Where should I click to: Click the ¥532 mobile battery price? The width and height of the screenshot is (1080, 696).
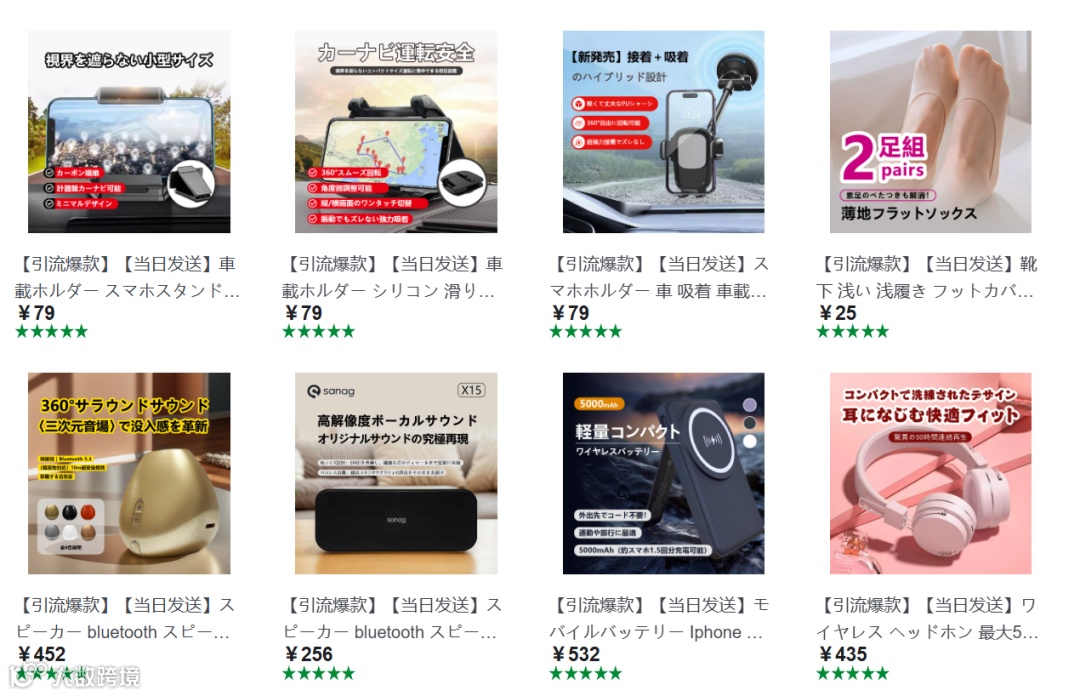click(575, 654)
